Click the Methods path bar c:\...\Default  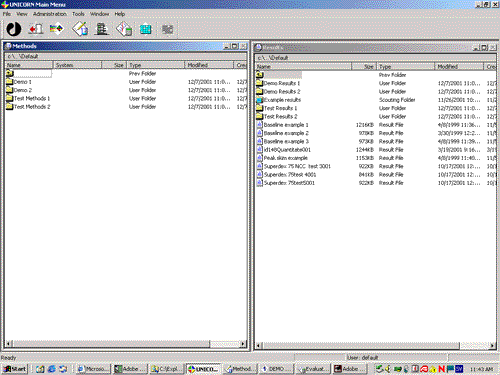(126, 56)
